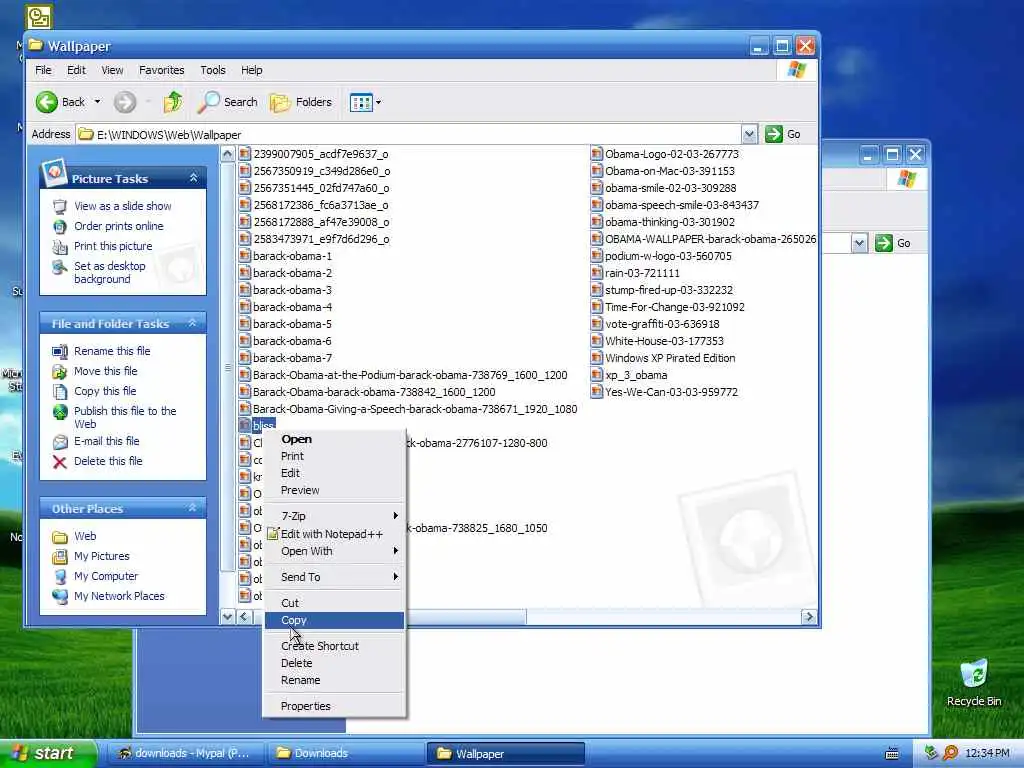
Task: Open the Favorites menu
Action: [161, 70]
